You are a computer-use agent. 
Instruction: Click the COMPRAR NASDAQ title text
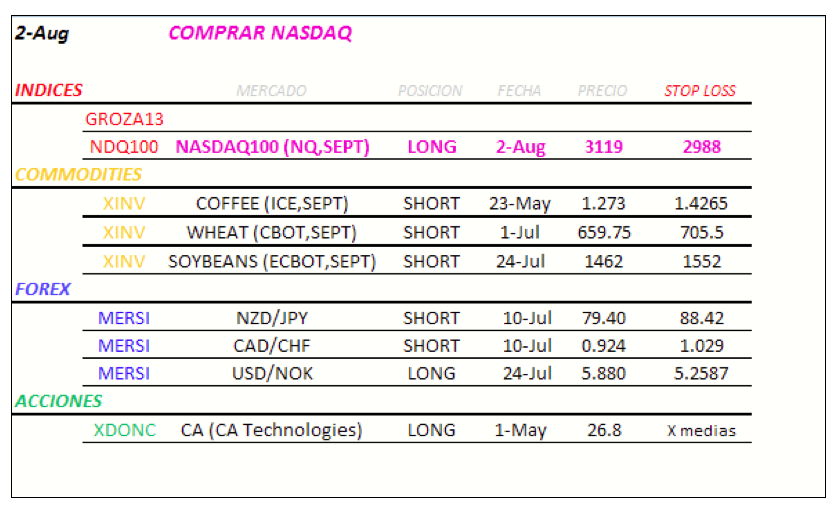(x=260, y=33)
